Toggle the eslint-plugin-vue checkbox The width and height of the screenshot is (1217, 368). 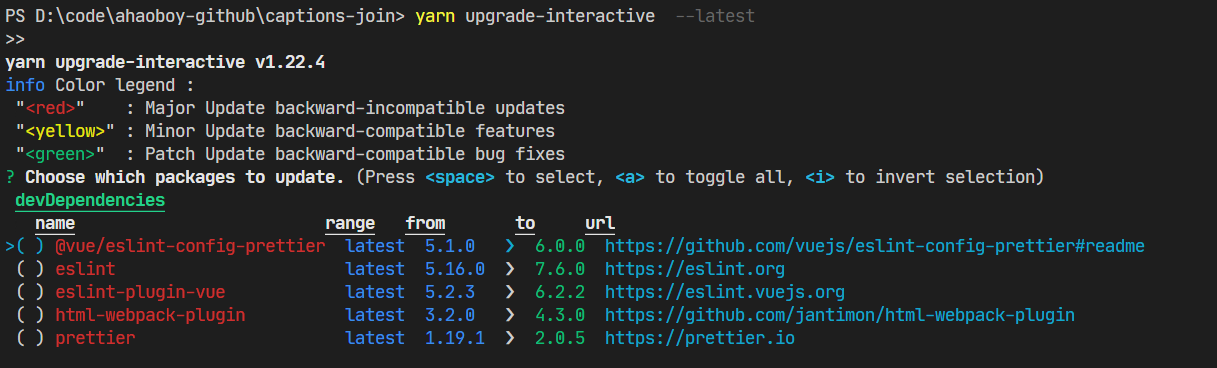30,292
